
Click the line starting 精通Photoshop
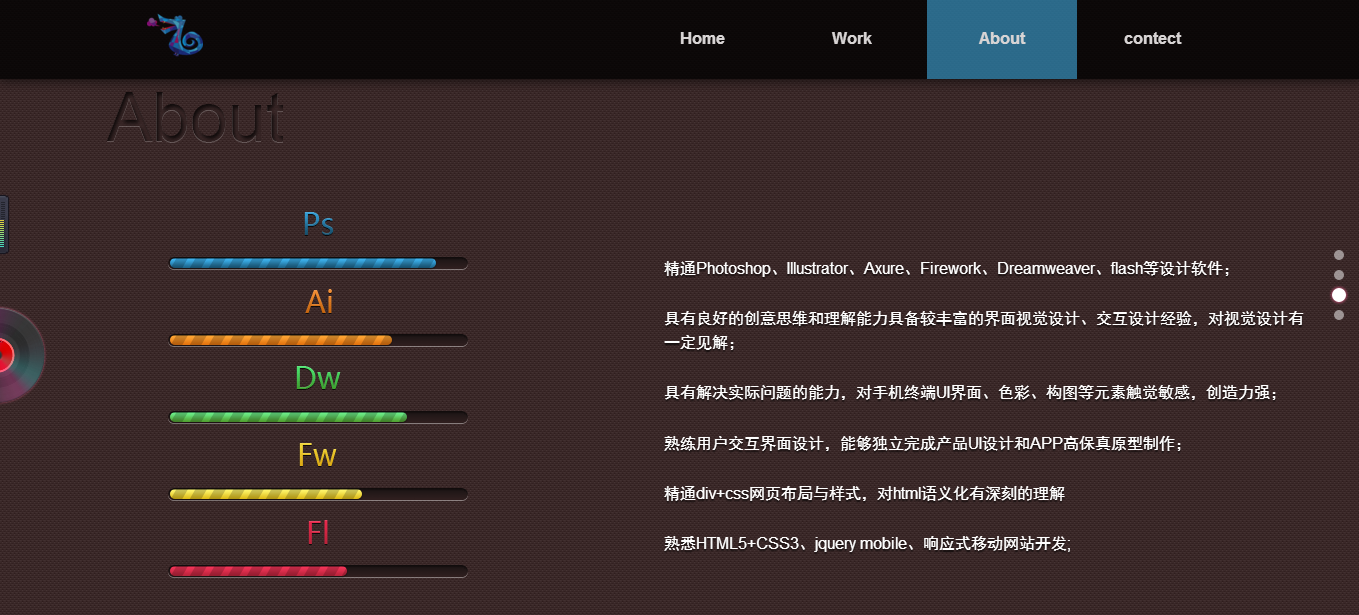(x=947, y=269)
